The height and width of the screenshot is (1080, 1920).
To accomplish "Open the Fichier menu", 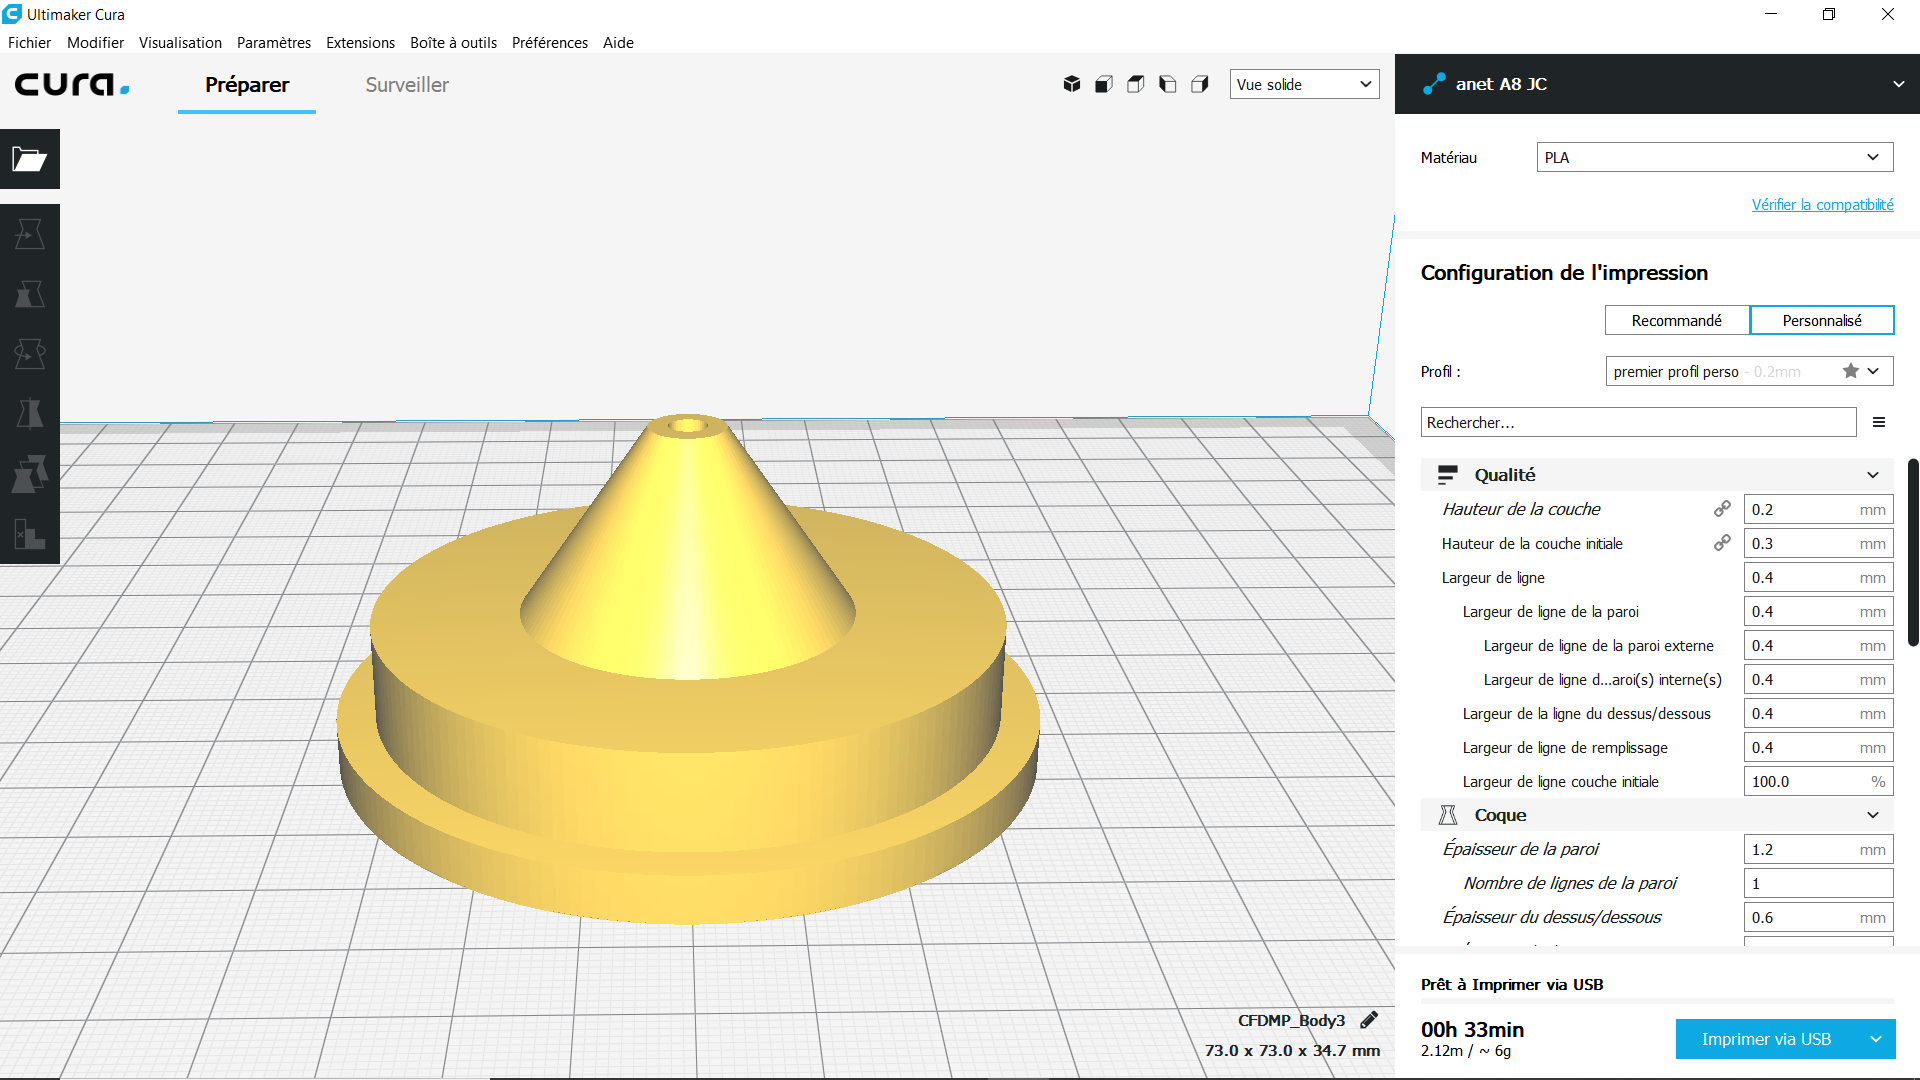I will (29, 42).
